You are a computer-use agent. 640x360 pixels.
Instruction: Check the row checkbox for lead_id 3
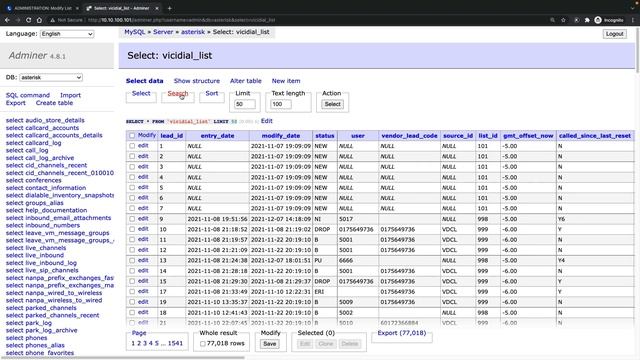[132, 167]
